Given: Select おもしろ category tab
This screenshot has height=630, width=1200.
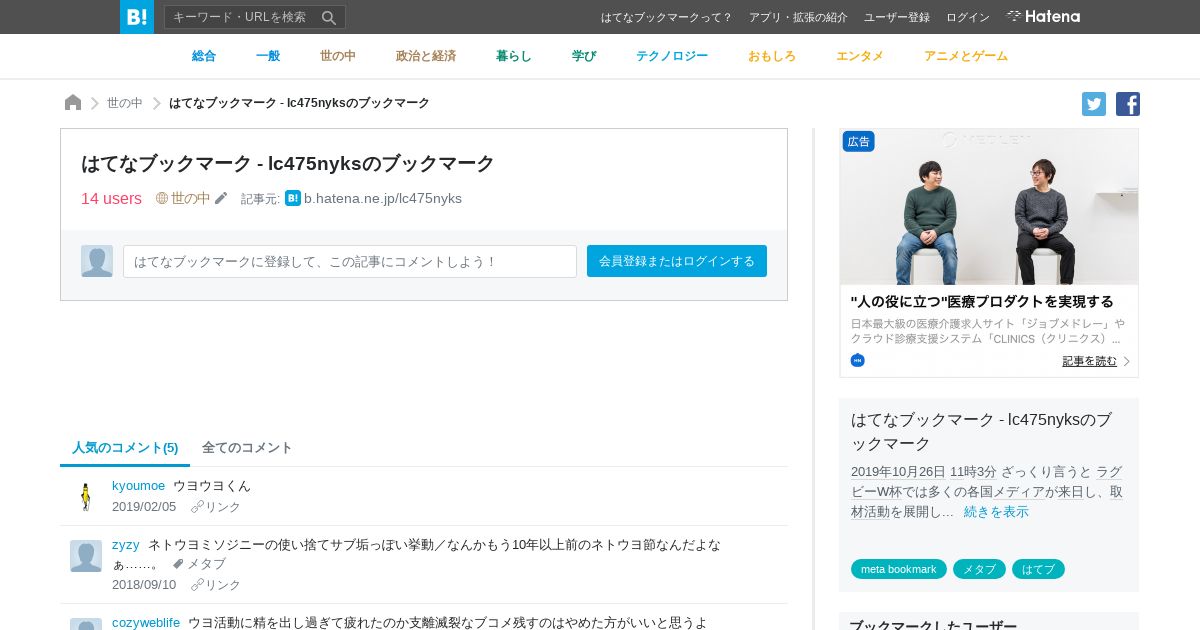Looking at the screenshot, I should tap(772, 56).
